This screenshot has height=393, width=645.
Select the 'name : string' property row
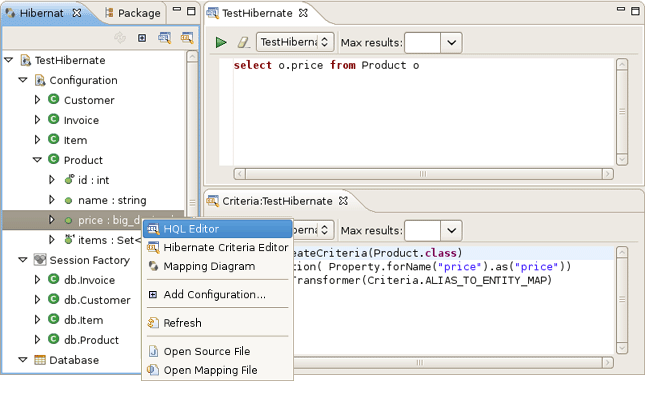point(93,200)
